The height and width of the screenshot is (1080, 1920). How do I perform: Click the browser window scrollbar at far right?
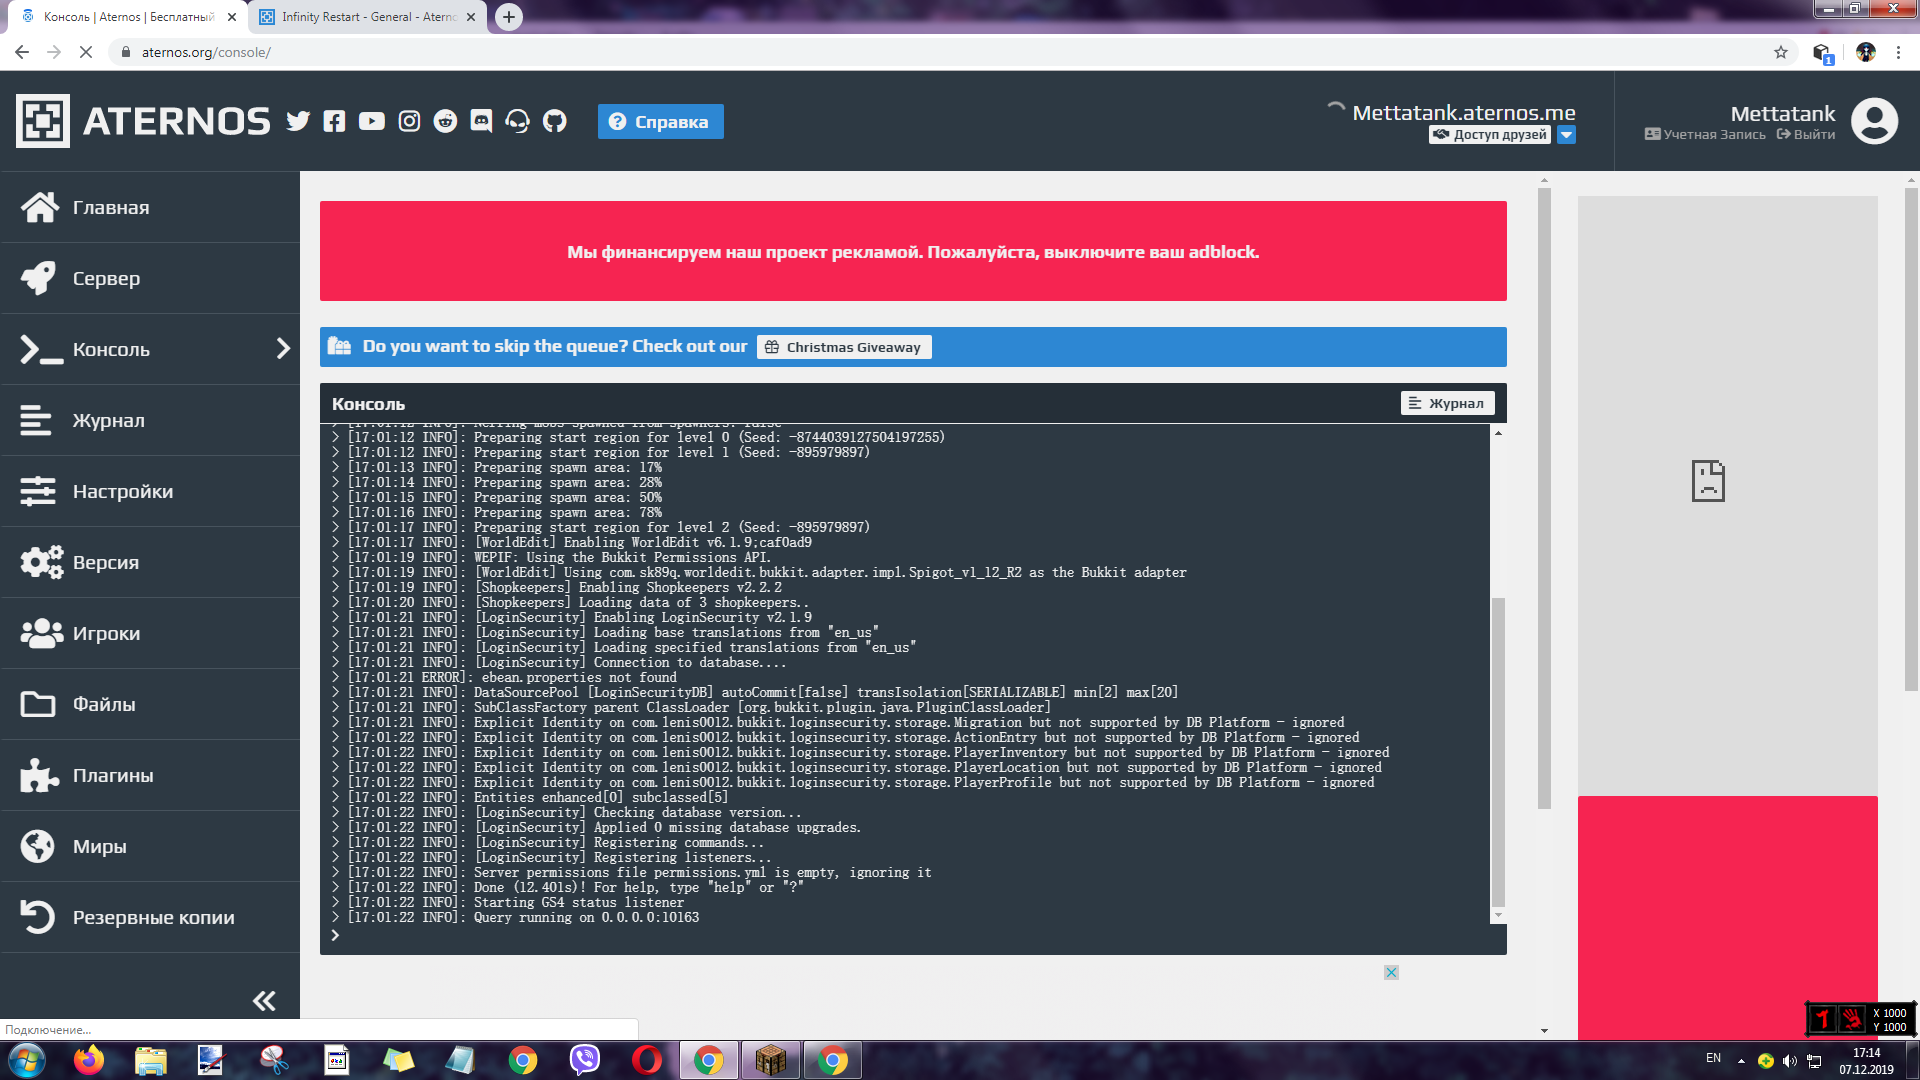tap(1912, 438)
